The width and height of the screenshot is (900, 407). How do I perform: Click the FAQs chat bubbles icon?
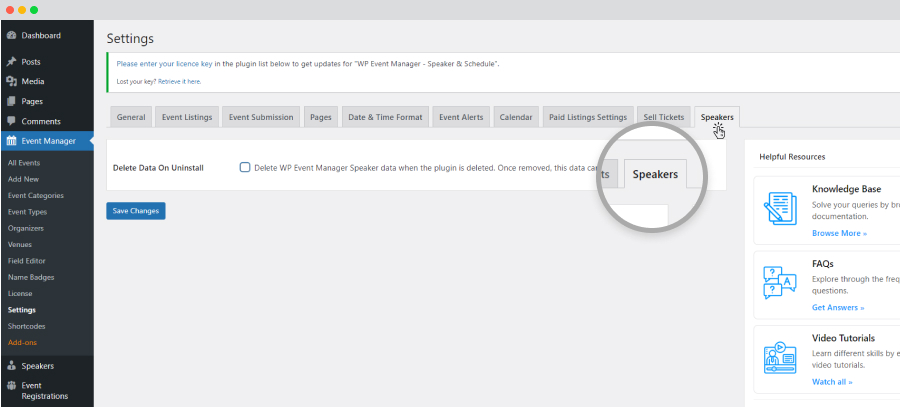780,283
